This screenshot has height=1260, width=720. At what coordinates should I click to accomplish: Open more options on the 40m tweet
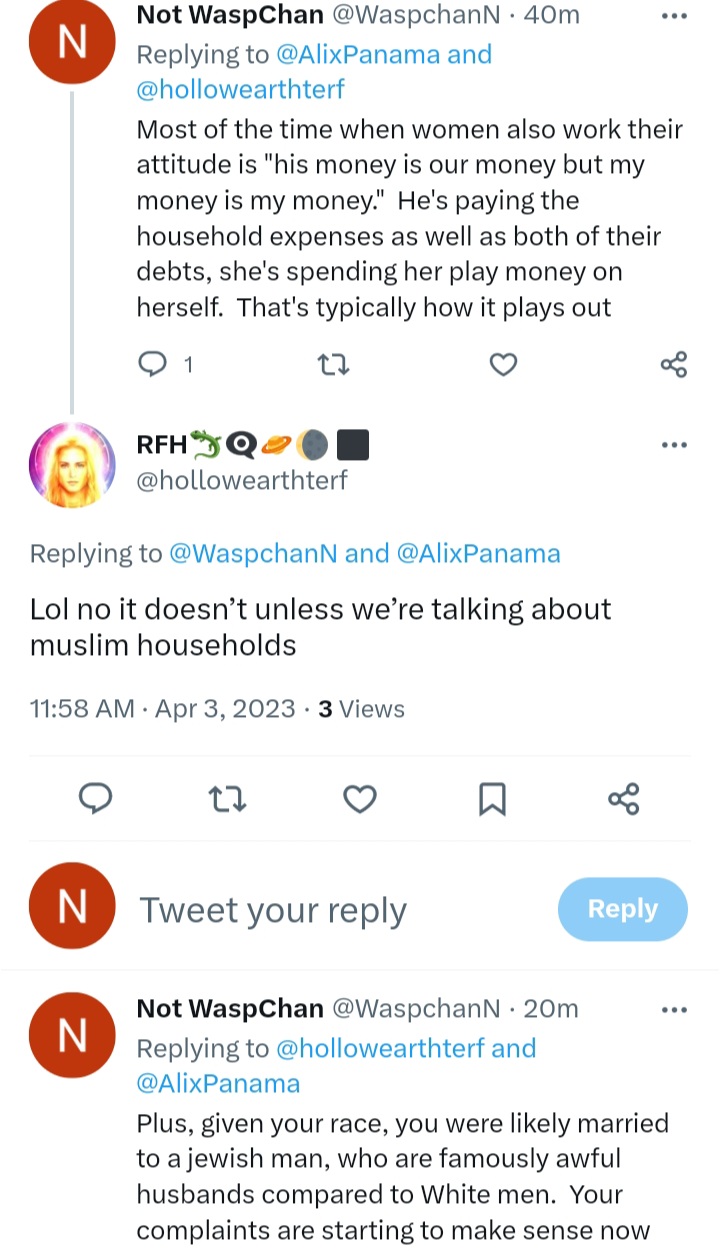(x=675, y=17)
